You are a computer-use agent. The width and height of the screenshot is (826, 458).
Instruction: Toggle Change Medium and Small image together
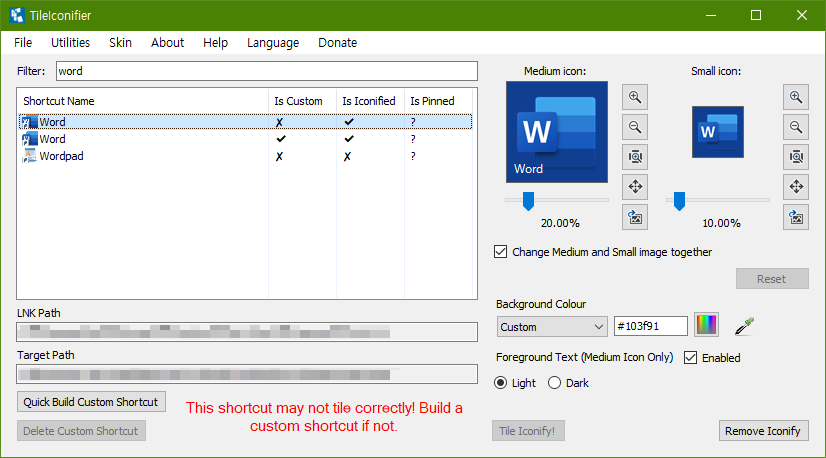pyautogui.click(x=500, y=252)
